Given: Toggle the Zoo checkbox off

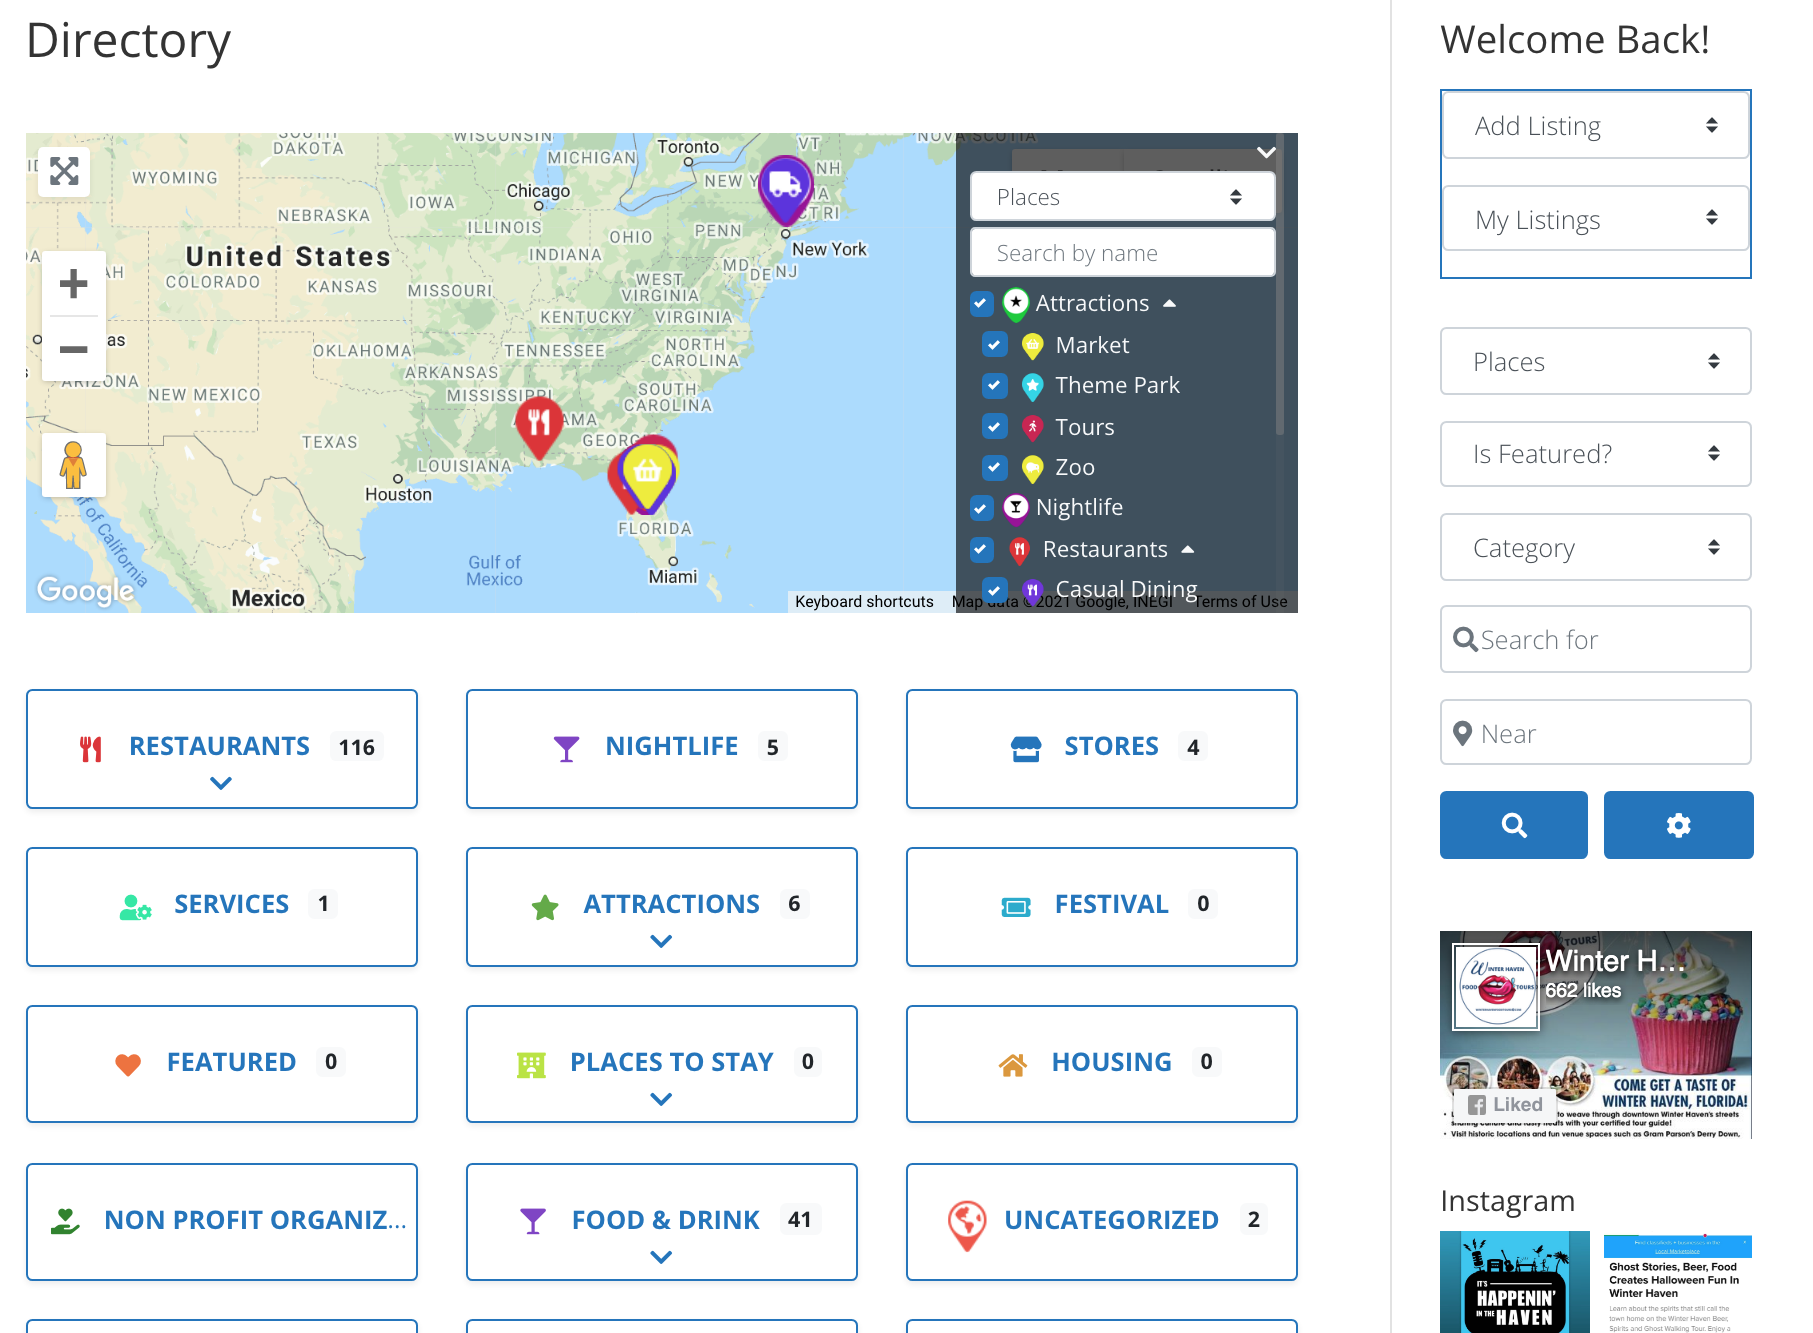Looking at the screenshot, I should click(994, 468).
